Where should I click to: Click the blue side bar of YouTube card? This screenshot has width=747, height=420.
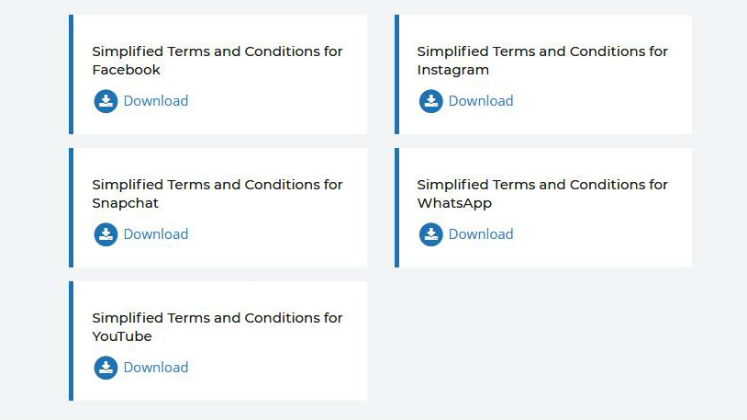tap(71, 340)
